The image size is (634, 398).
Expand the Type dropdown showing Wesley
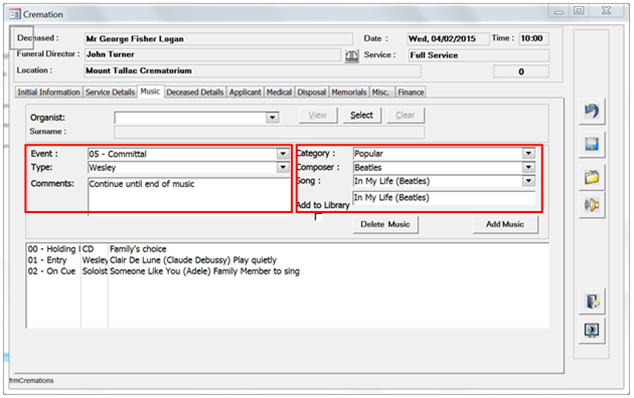[x=283, y=167]
